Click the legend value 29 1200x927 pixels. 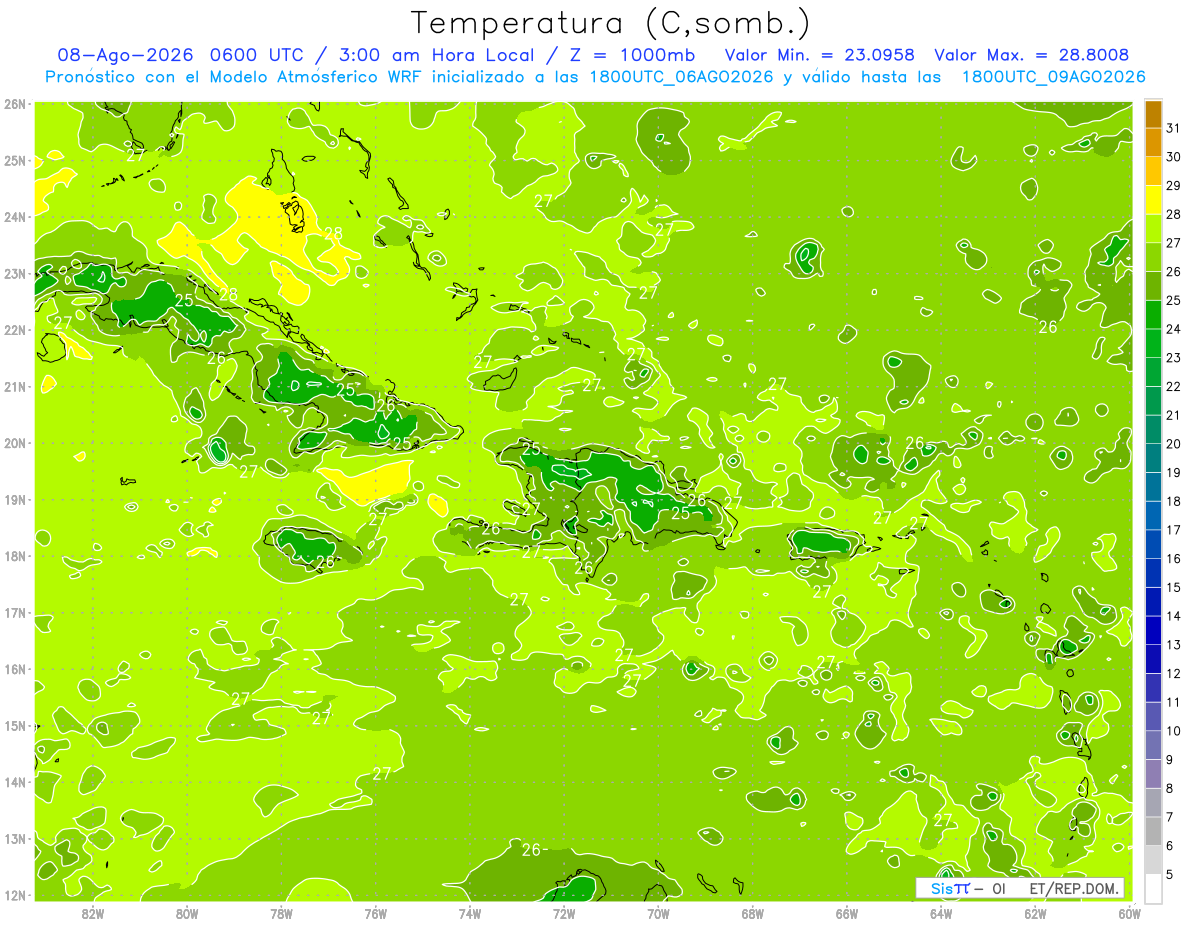click(x=1173, y=186)
